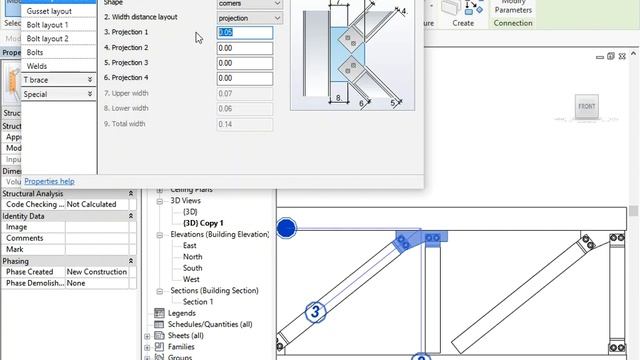Image resolution: width=640 pixels, height=360 pixels.
Task: Click Modify Parameters in Connection panel
Action: click(513, 7)
